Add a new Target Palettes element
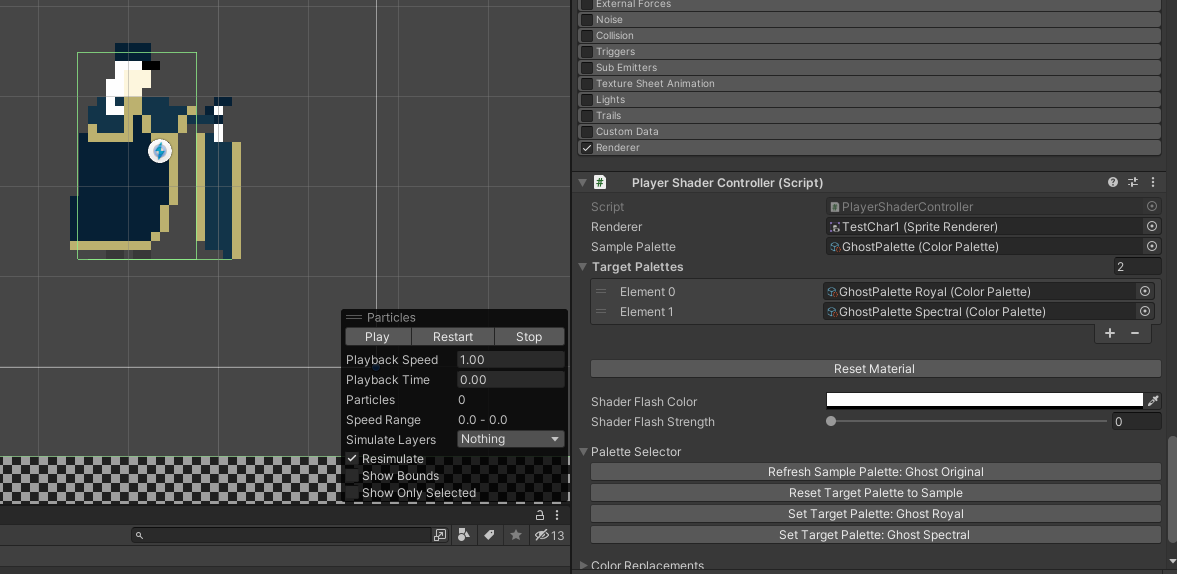Image resolution: width=1177 pixels, height=574 pixels. [x=1110, y=333]
